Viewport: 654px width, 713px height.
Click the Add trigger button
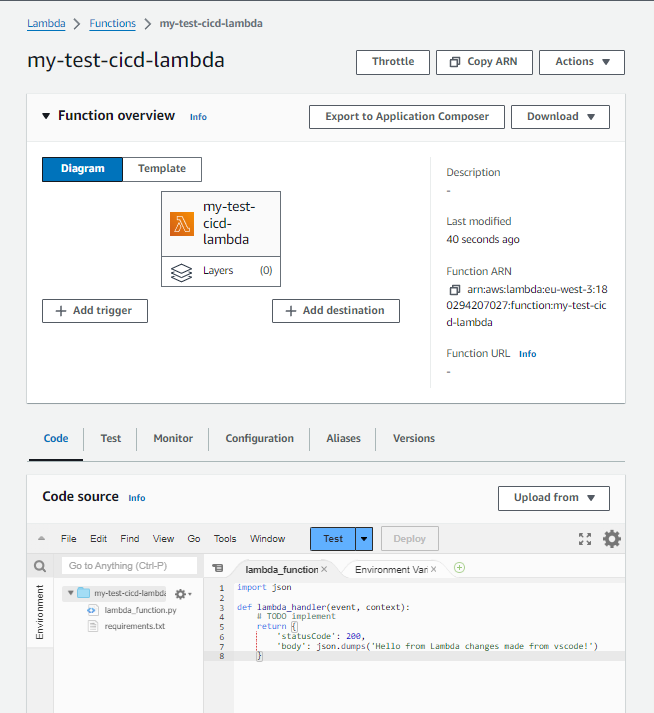94,311
